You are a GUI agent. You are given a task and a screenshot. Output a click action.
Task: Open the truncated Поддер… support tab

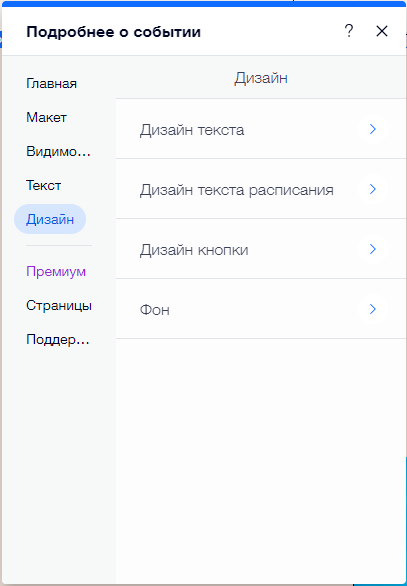pyautogui.click(x=58, y=340)
